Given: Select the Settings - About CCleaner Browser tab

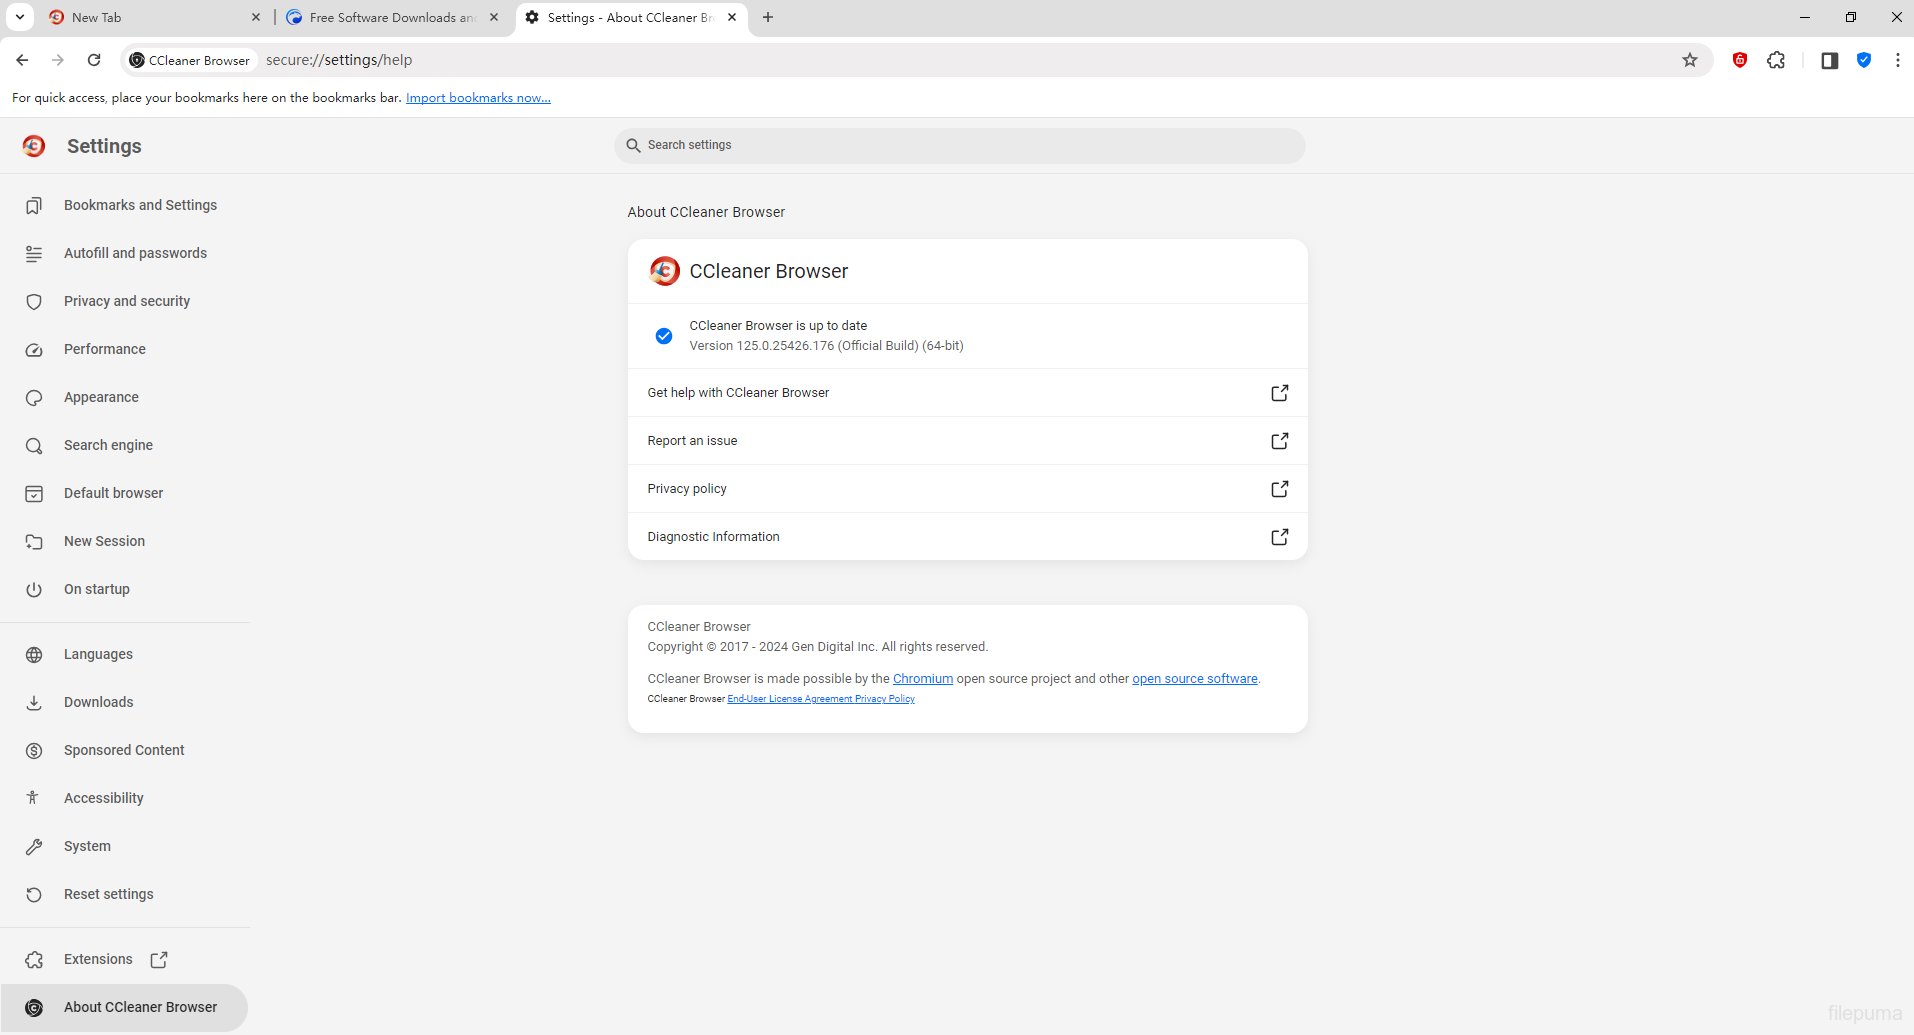Looking at the screenshot, I should pyautogui.click(x=631, y=17).
